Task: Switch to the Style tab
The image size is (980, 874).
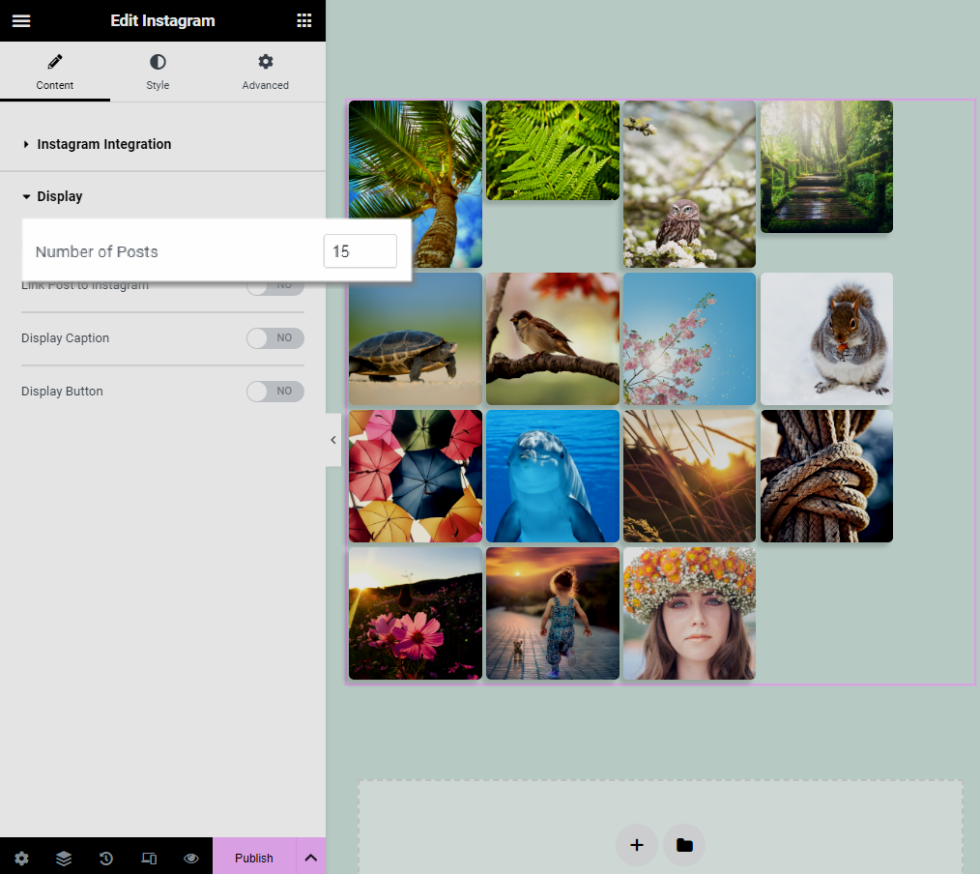Action: pyautogui.click(x=158, y=72)
